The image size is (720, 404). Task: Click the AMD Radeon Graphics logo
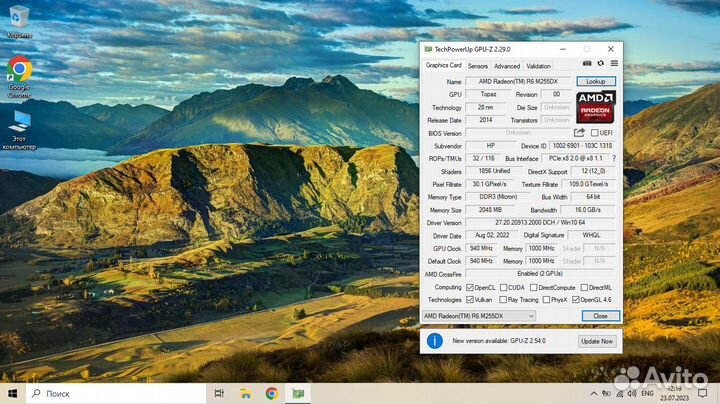[596, 107]
